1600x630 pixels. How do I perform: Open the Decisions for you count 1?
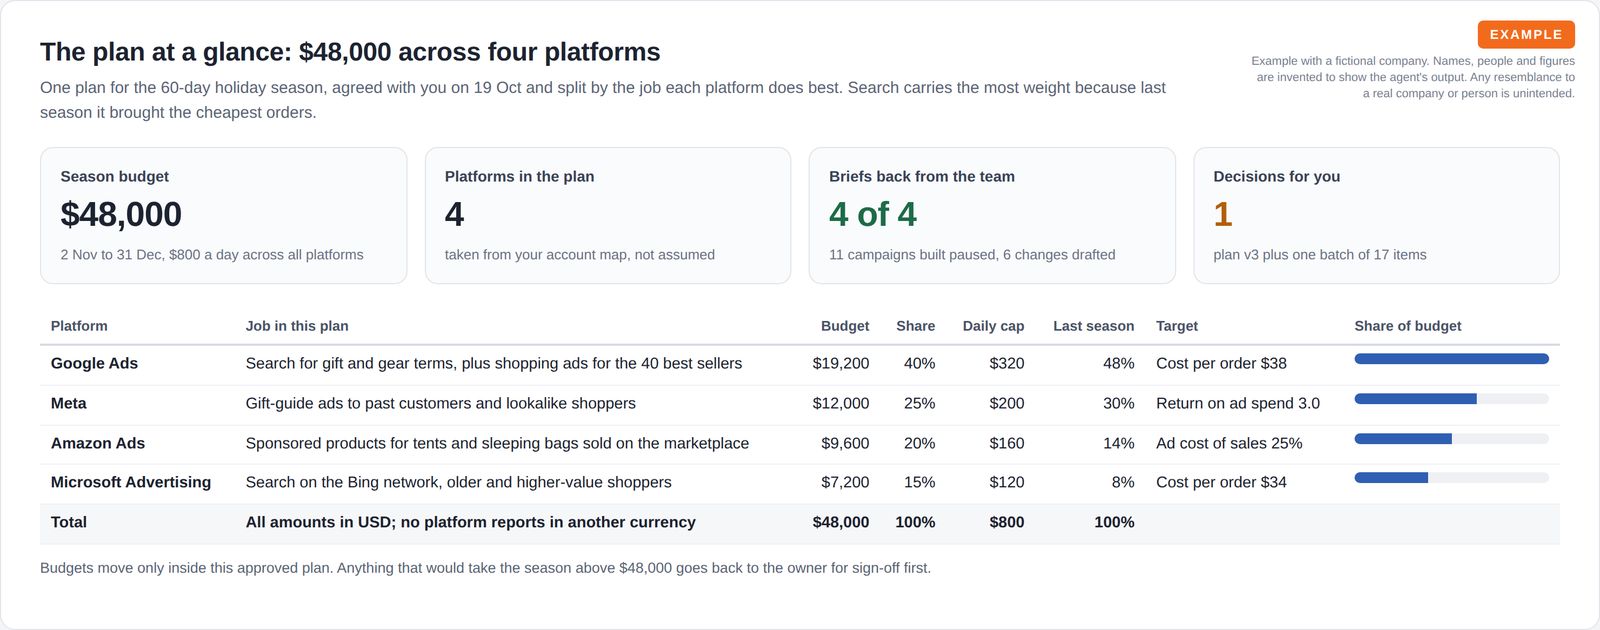pyautogui.click(x=1222, y=214)
